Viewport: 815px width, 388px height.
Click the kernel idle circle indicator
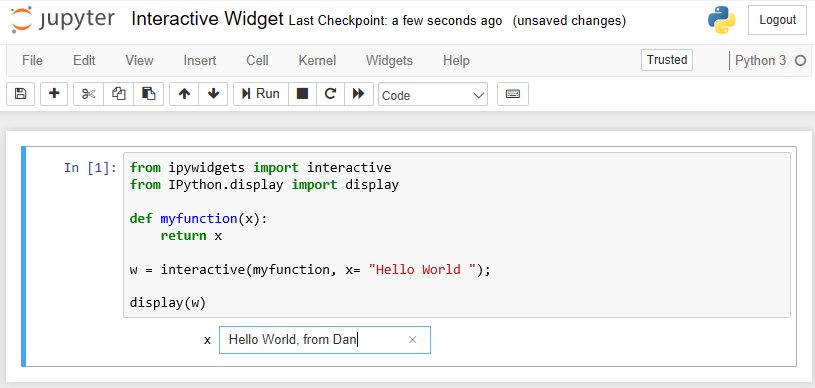[800, 61]
